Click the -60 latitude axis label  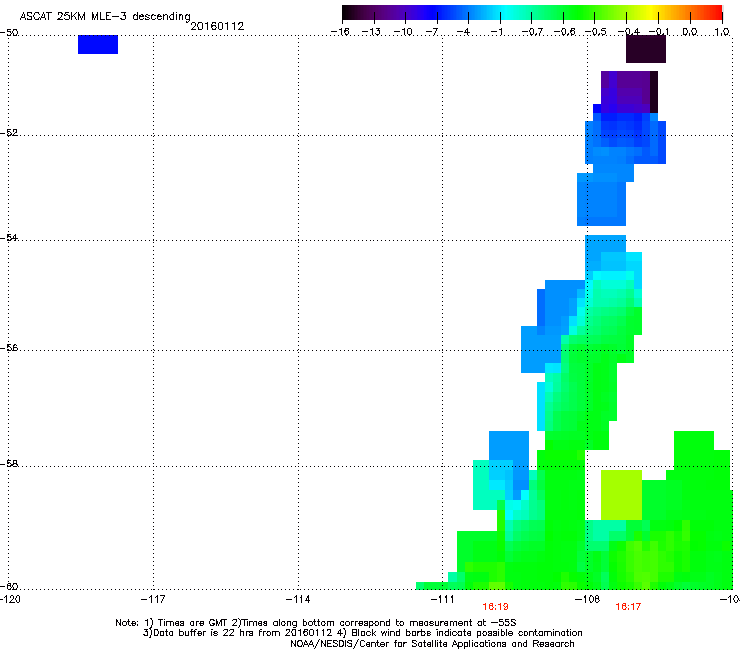[9, 587]
